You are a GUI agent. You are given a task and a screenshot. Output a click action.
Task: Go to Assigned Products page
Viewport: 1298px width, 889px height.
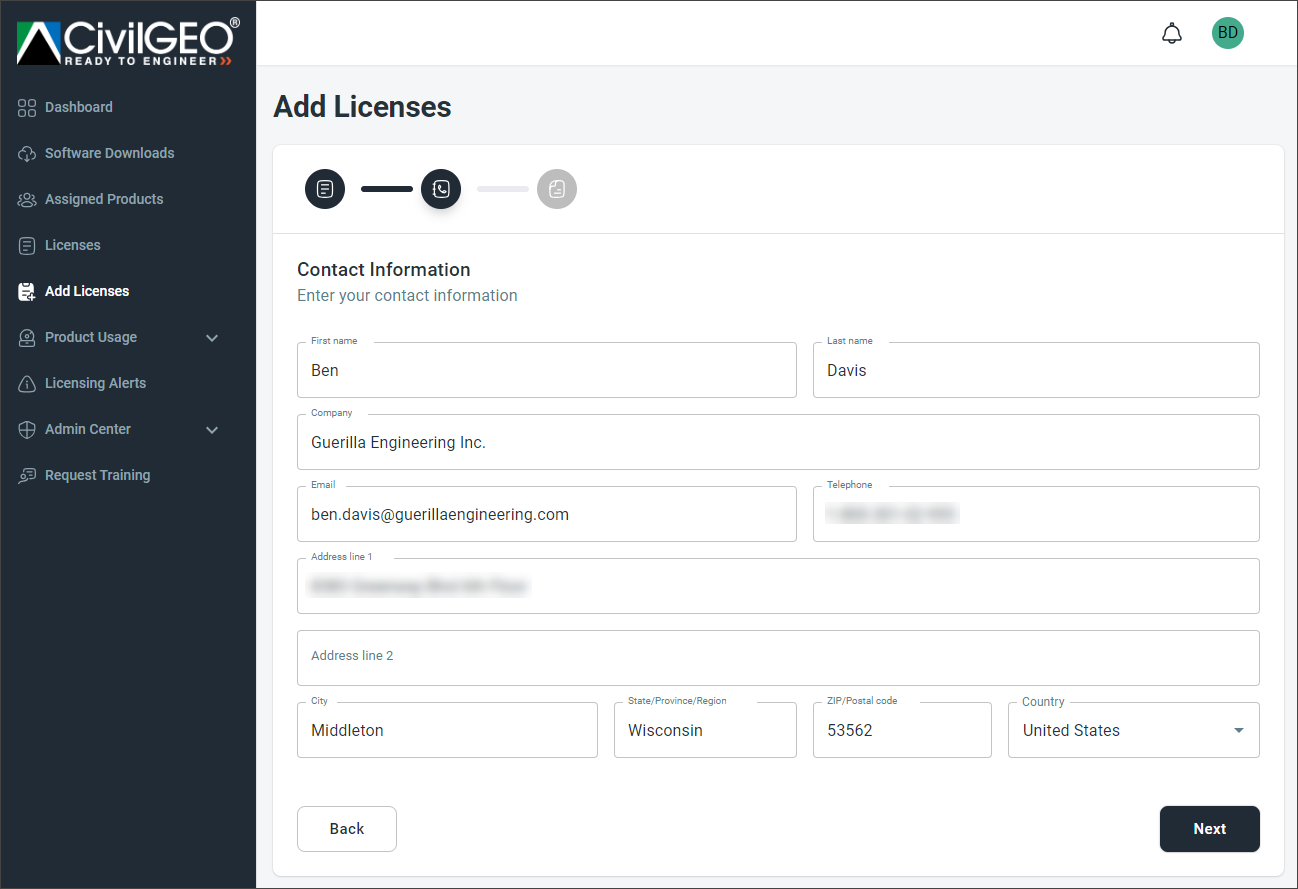[x=103, y=200]
